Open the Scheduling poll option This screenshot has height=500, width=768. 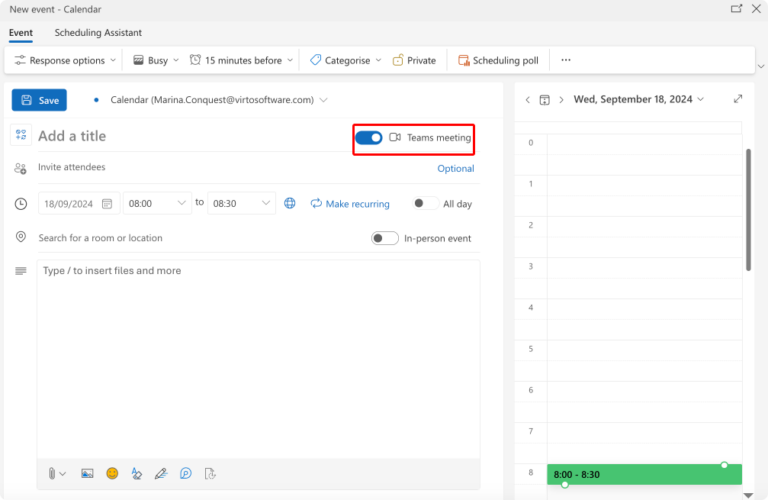click(498, 60)
